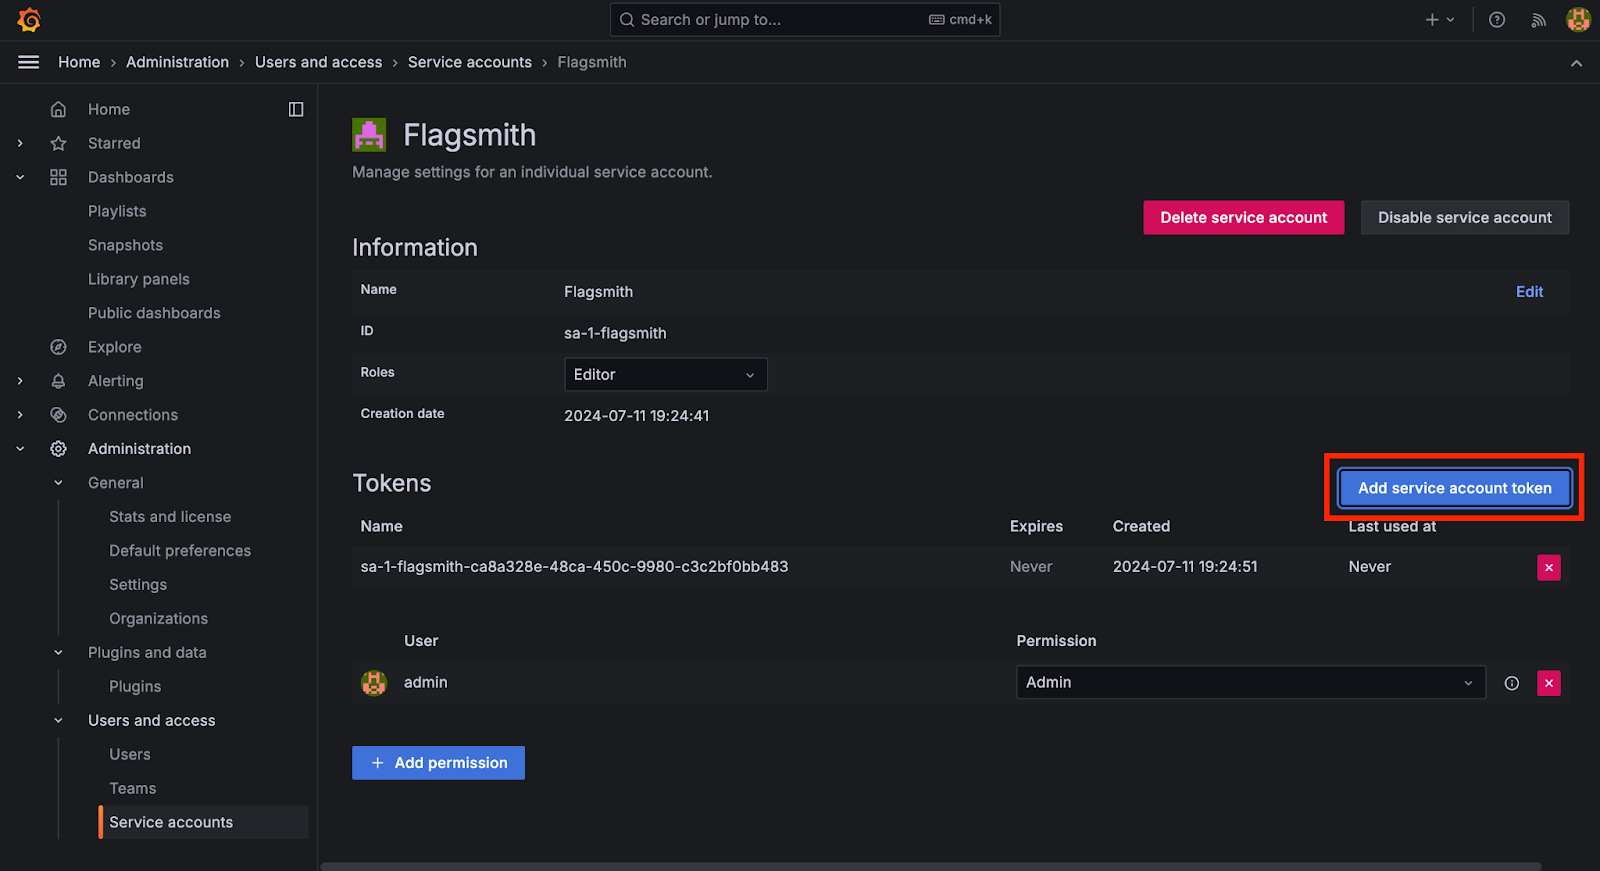Open the Roles Editor dropdown
The height and width of the screenshot is (871, 1600).
(666, 374)
